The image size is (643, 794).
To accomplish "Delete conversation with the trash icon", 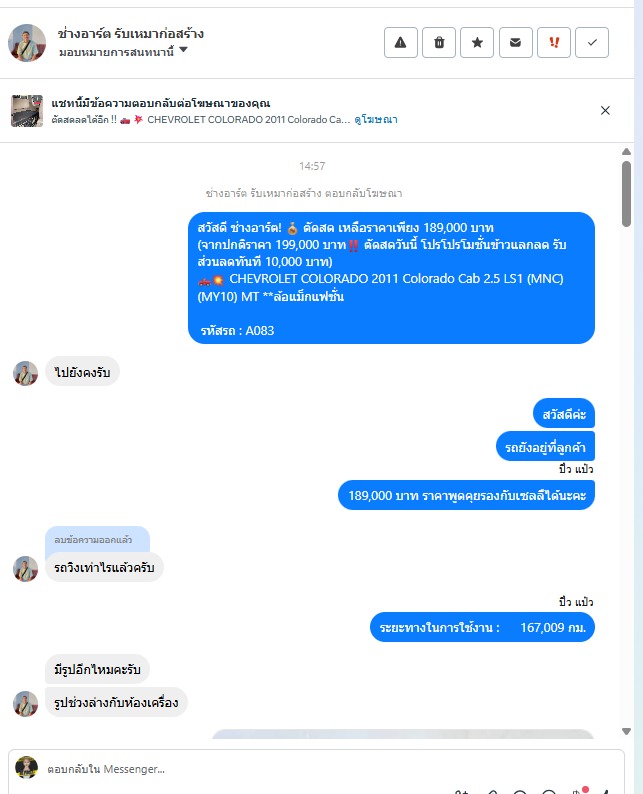I will tap(439, 43).
